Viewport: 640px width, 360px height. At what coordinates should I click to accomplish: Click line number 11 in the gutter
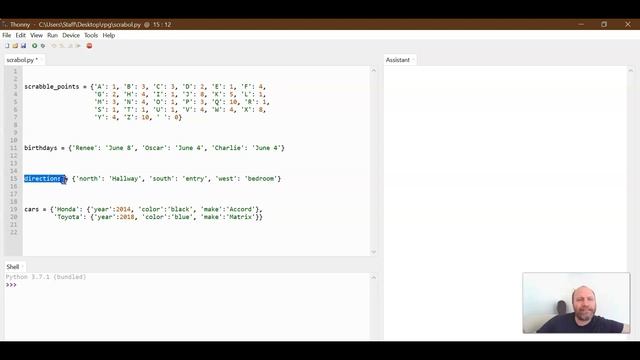(14, 148)
